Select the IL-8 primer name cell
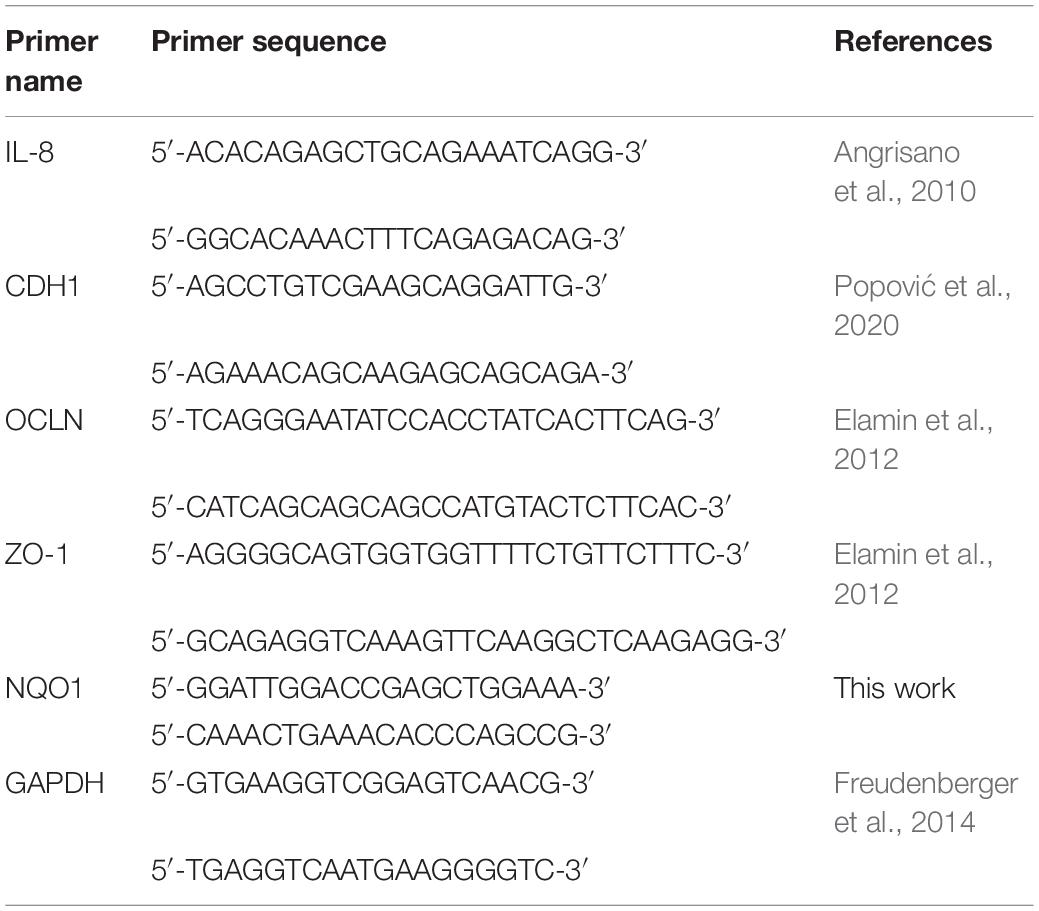This screenshot has width=1039, height=911. (29, 152)
